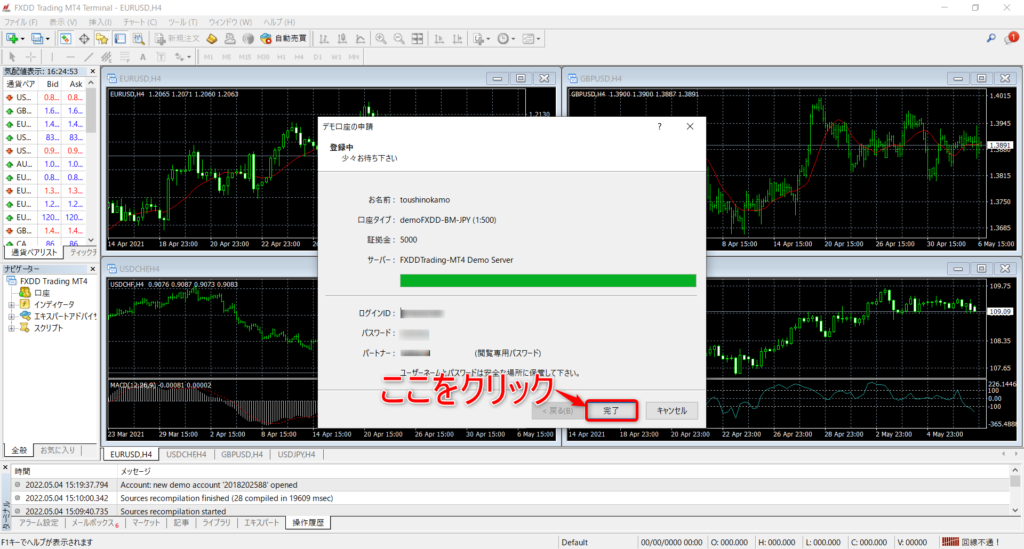Open the Profiles toolbar icon
Viewport: 1024px width, 549px height.
click(37, 39)
